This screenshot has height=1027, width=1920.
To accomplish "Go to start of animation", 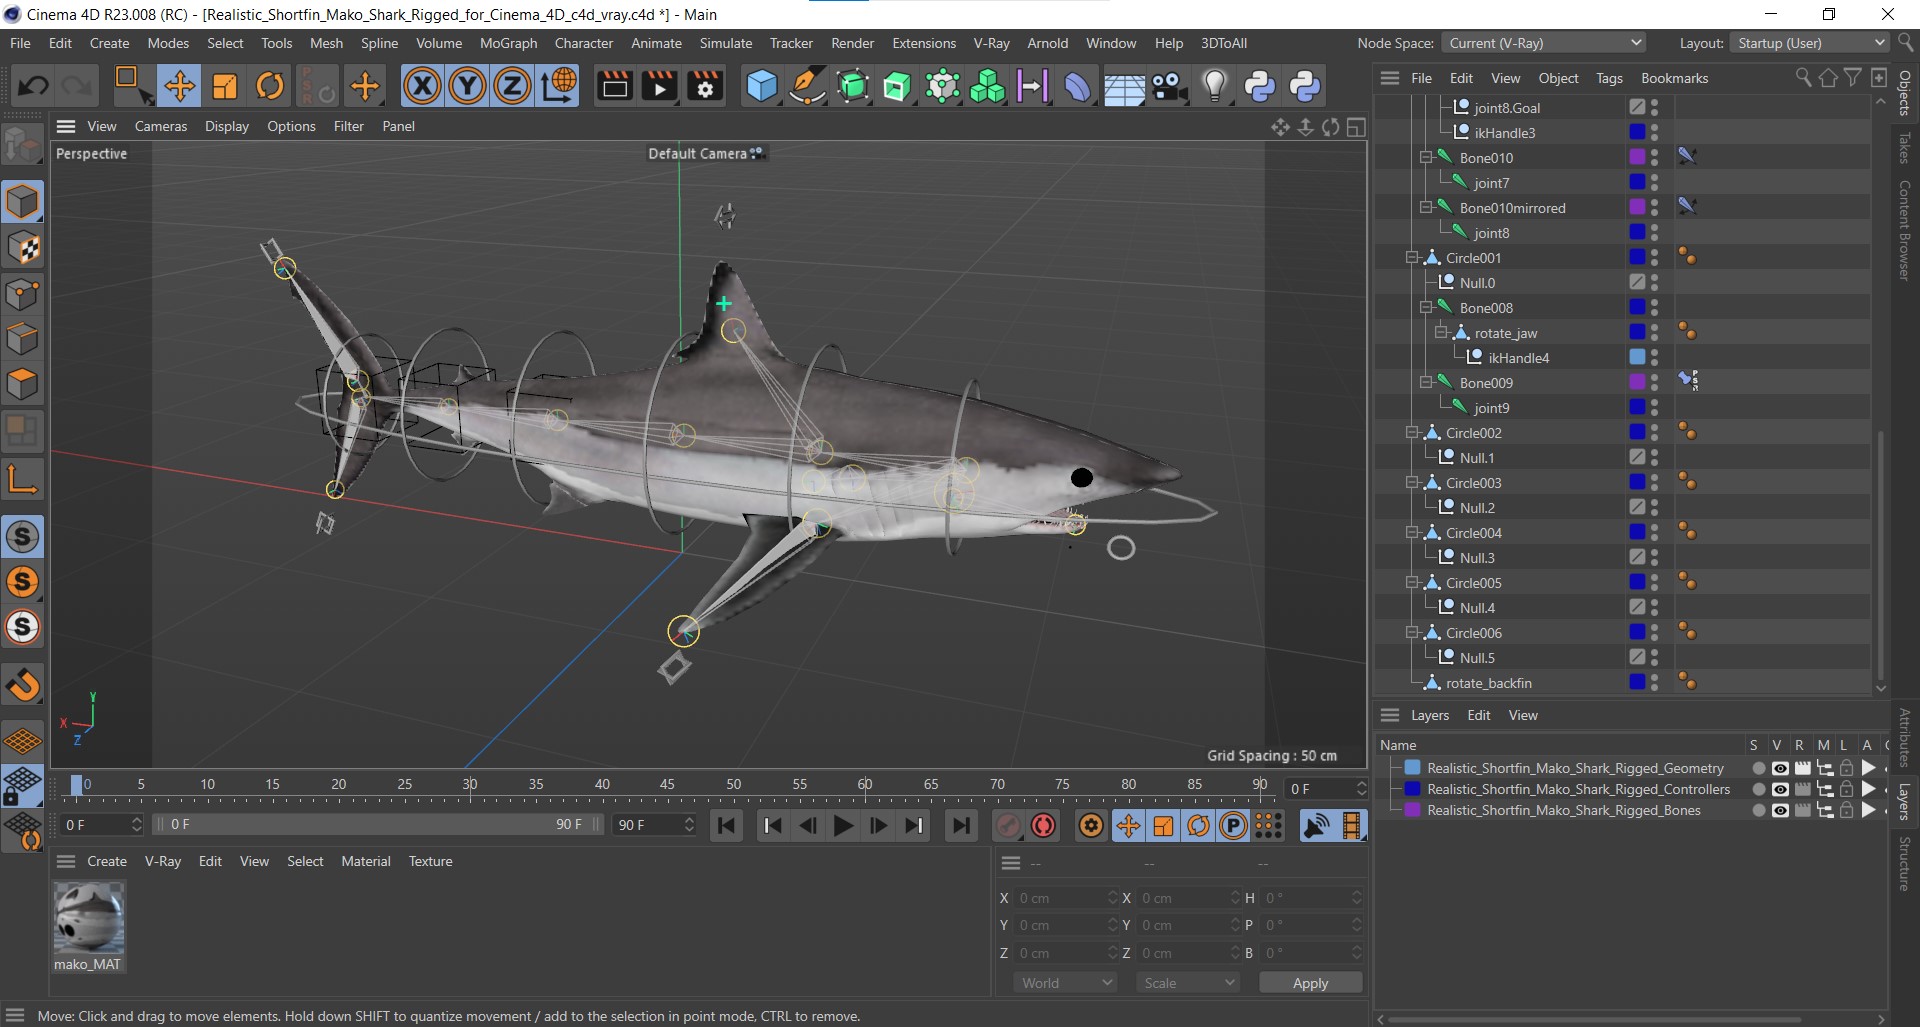I will (x=727, y=825).
